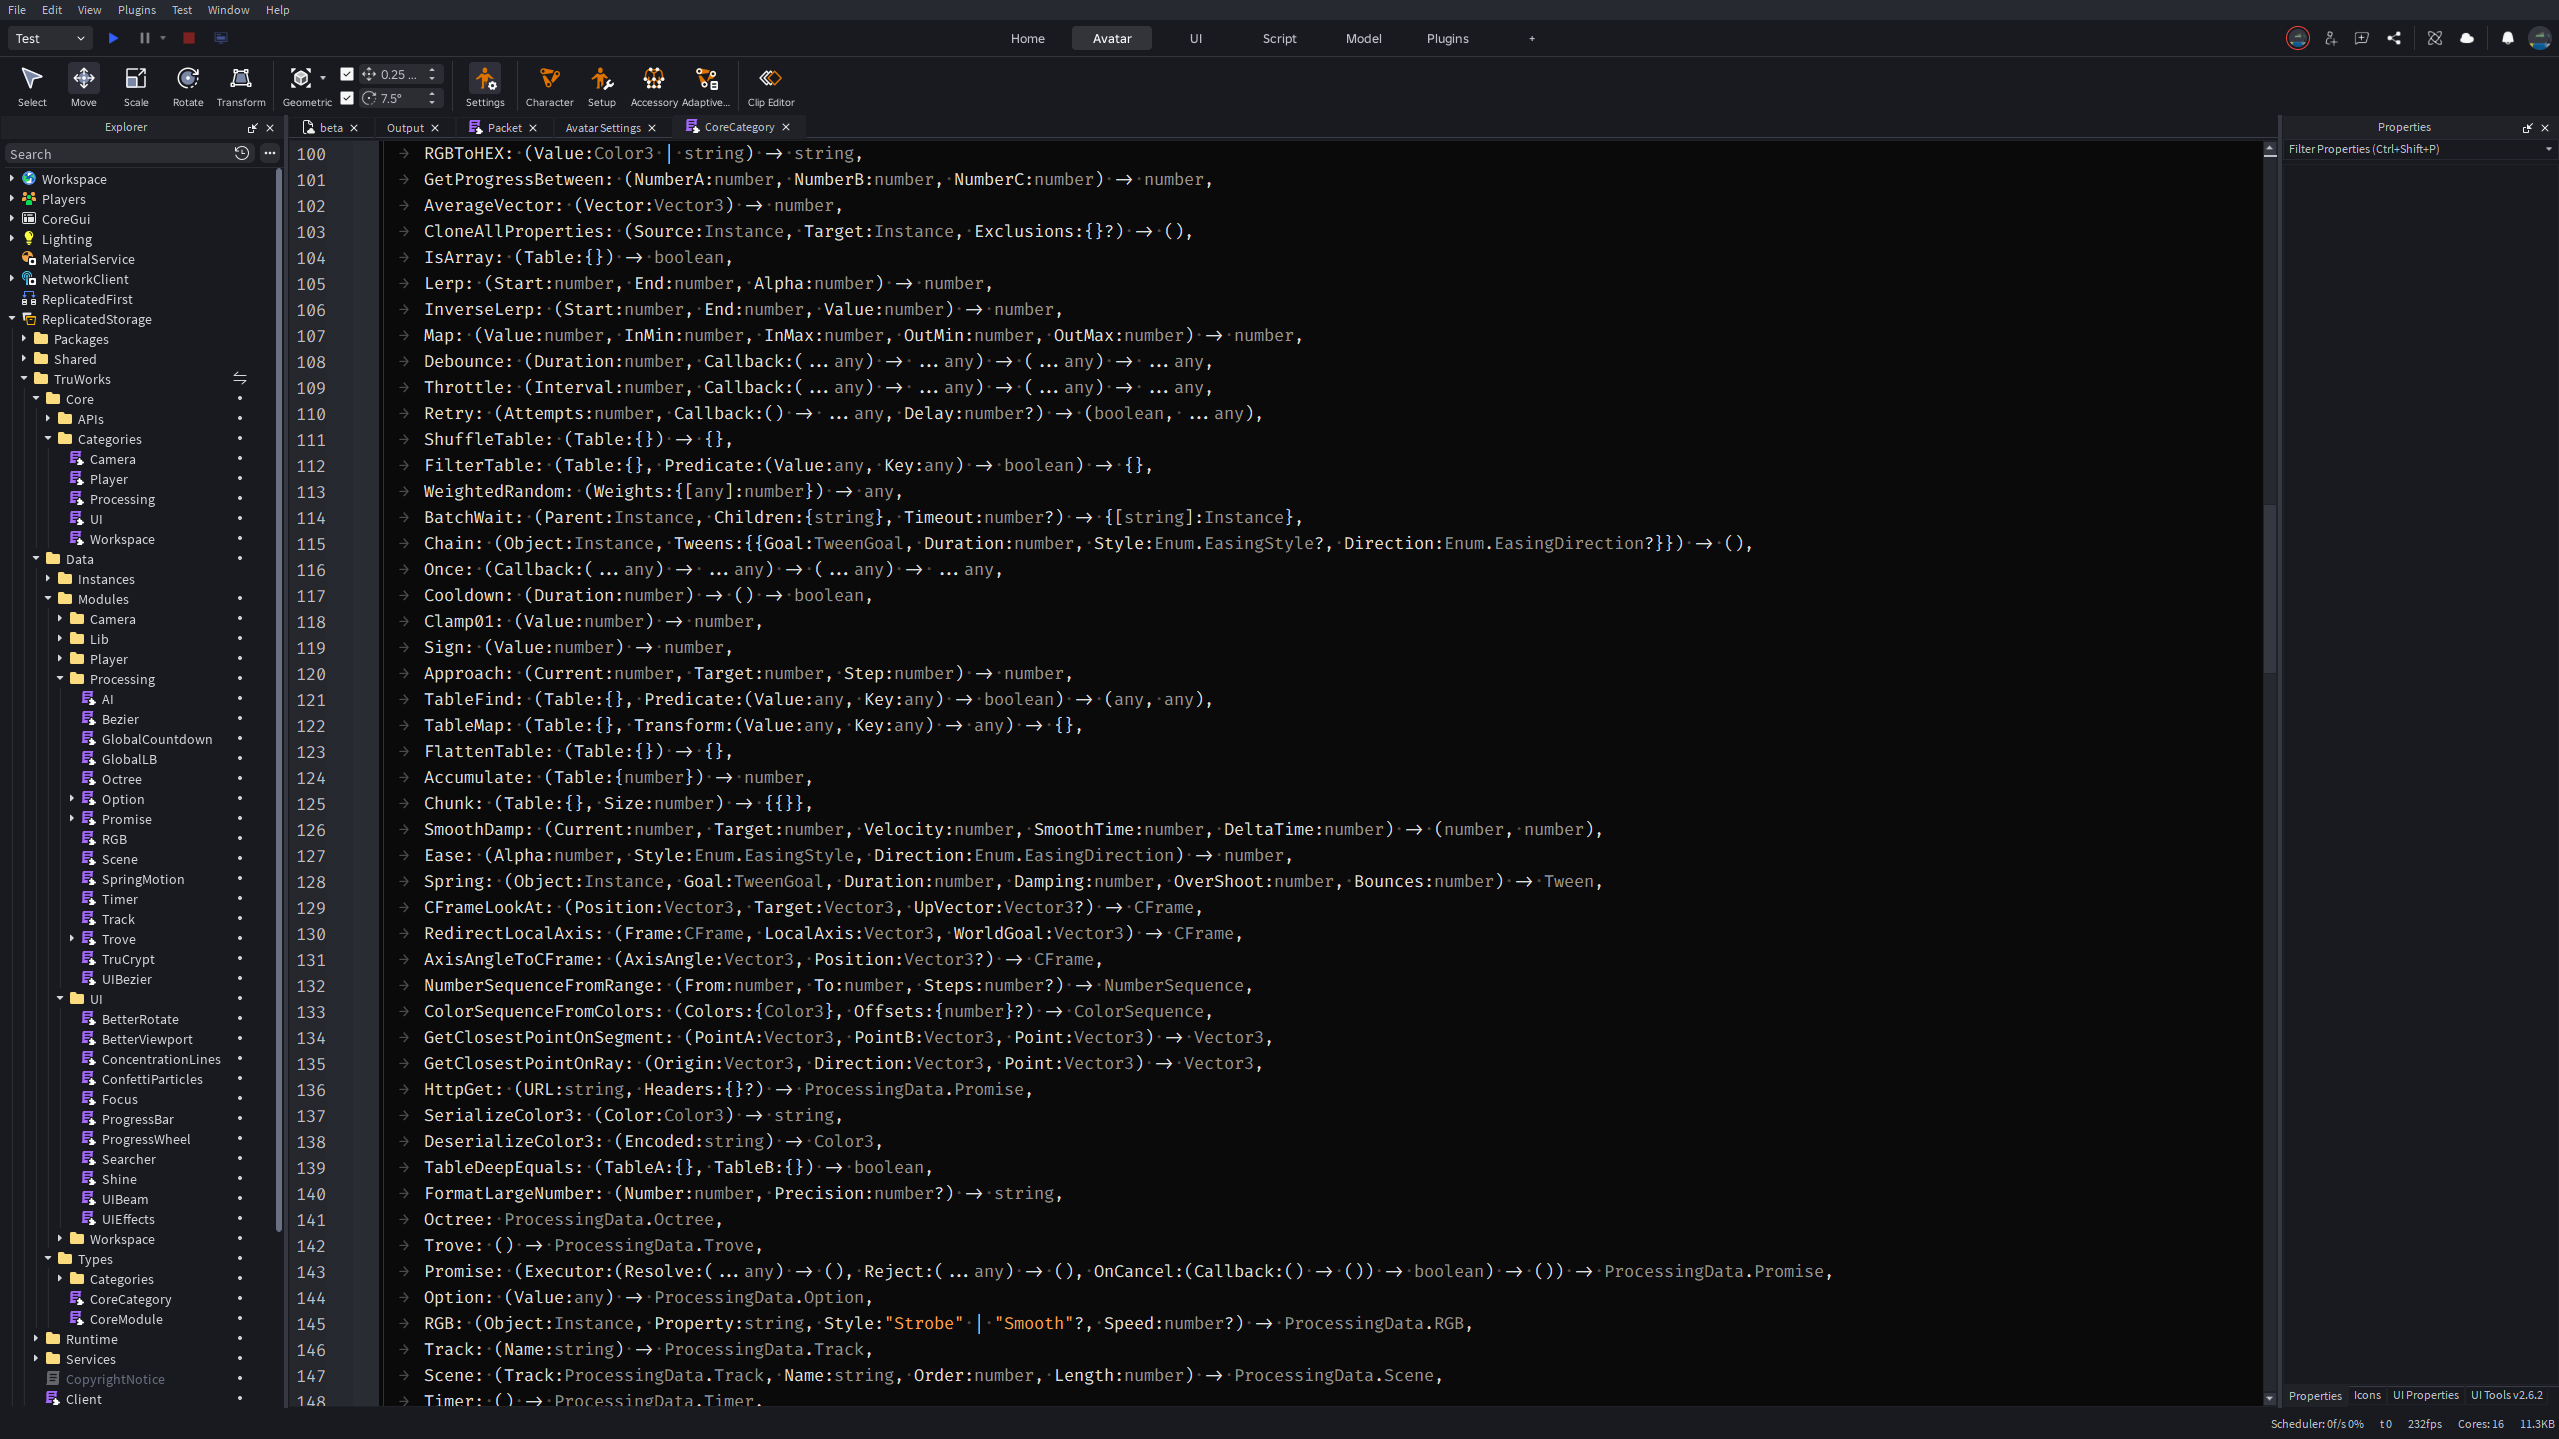Open the notifications bell
Image resolution: width=2559 pixels, height=1439 pixels.
2507,38
